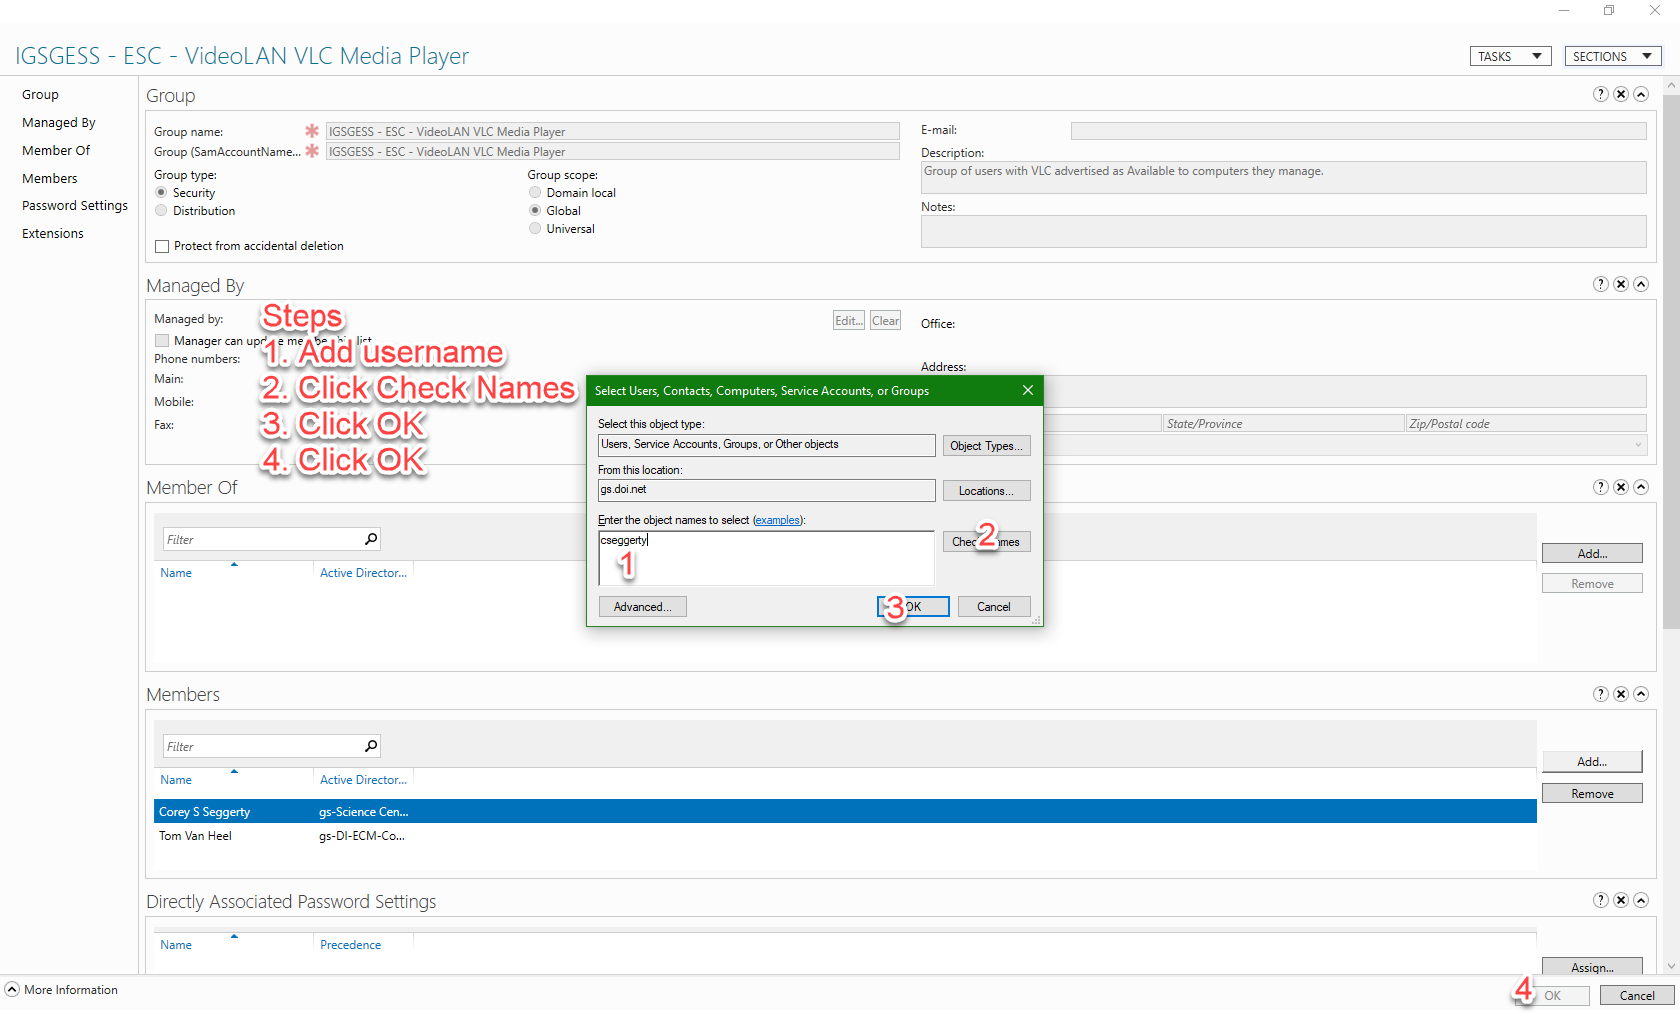Screen dimensions: 1680x1025
Task: Remove the Managed By section
Action: 1621,284
